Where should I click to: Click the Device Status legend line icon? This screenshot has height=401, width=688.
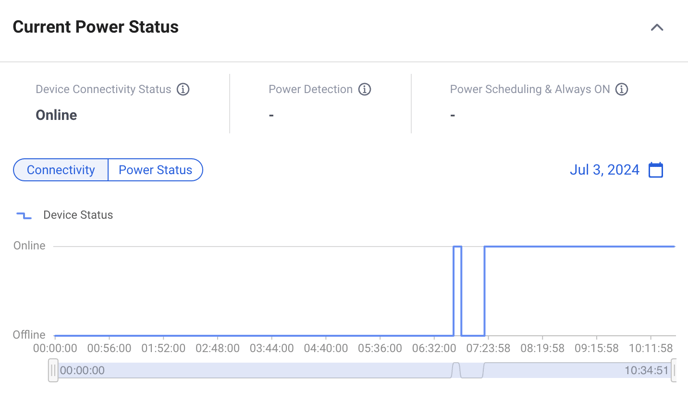[24, 215]
